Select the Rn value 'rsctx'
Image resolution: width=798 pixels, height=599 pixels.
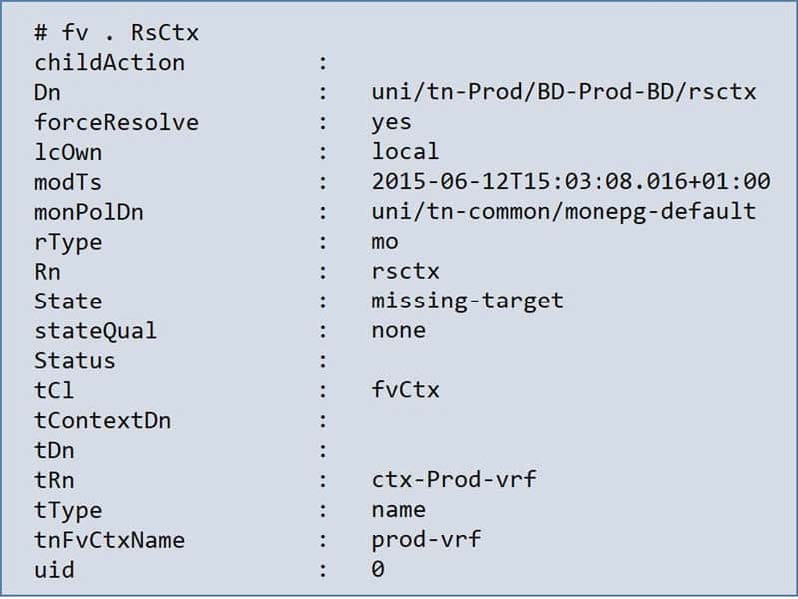click(405, 271)
